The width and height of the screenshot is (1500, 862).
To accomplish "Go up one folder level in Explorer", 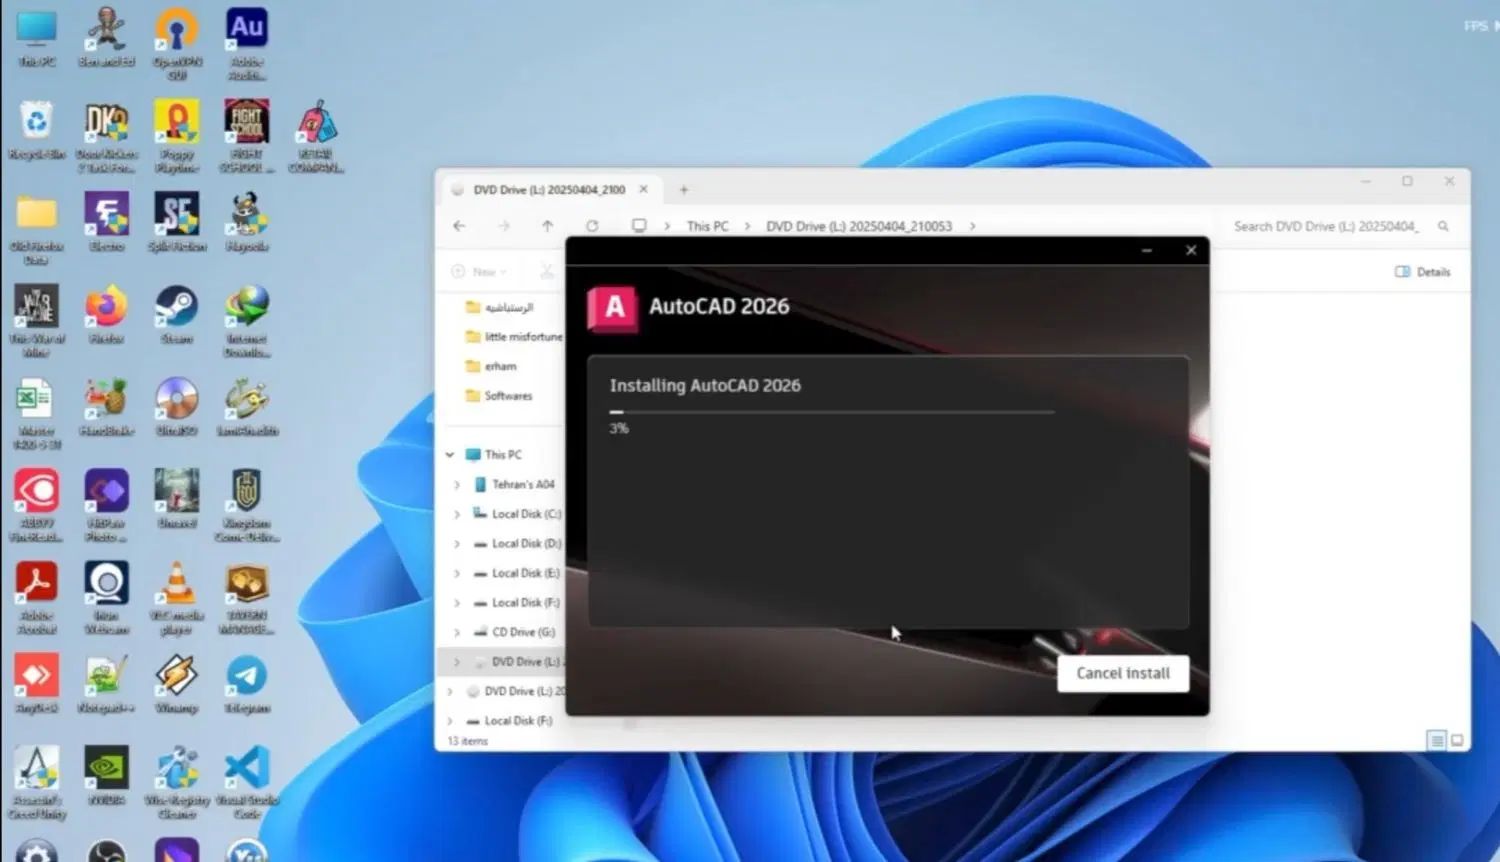I will coord(547,226).
